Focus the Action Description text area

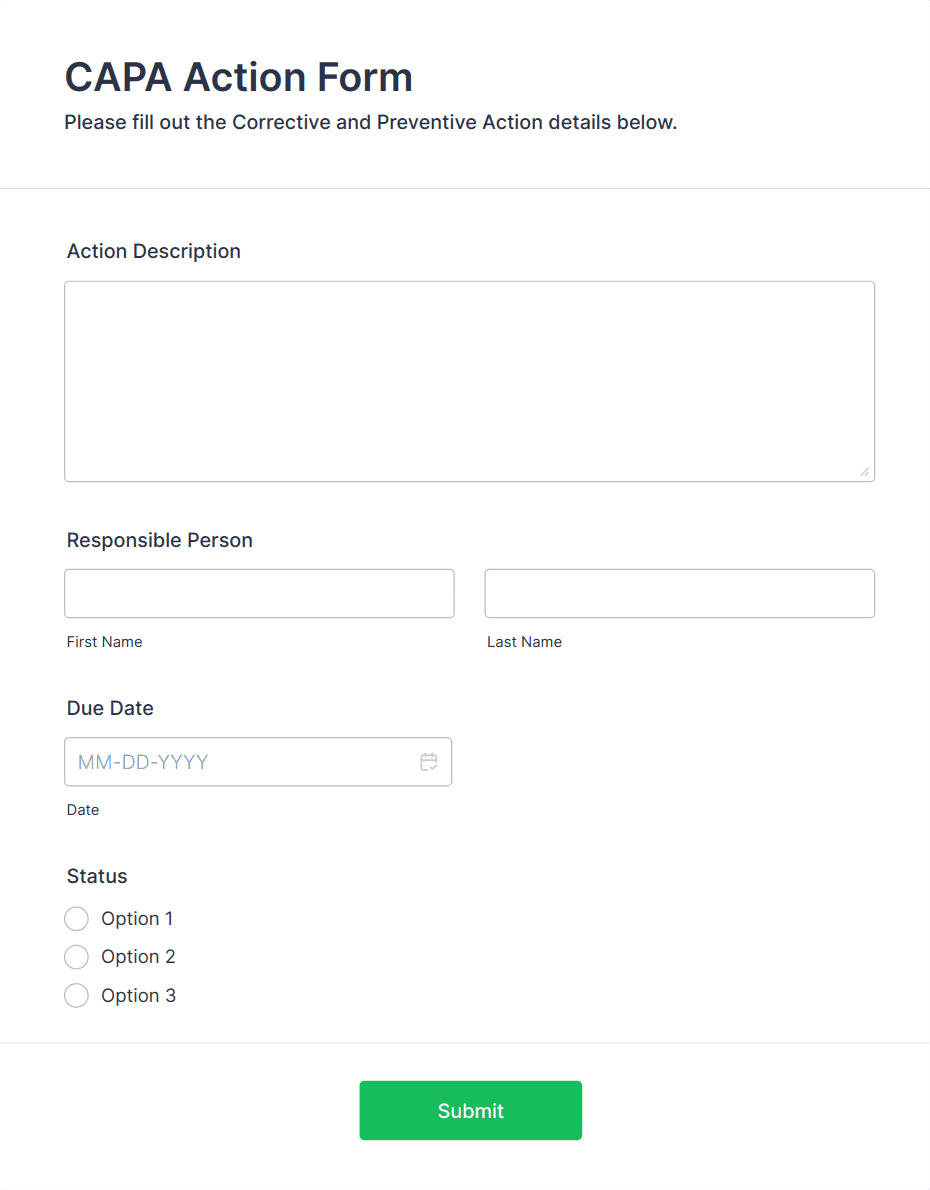pos(469,381)
